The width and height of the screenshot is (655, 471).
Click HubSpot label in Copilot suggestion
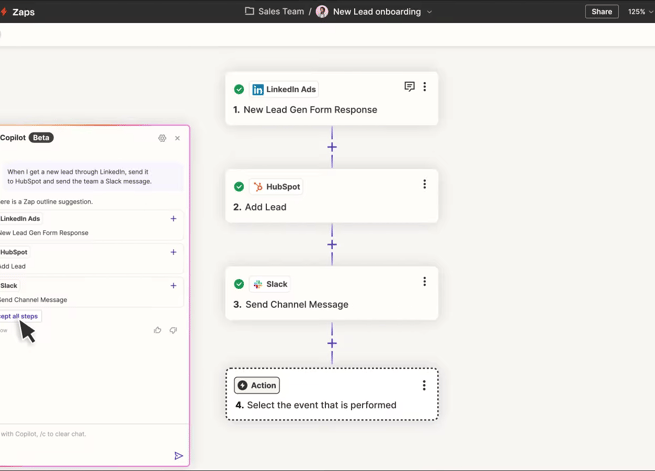tap(14, 252)
